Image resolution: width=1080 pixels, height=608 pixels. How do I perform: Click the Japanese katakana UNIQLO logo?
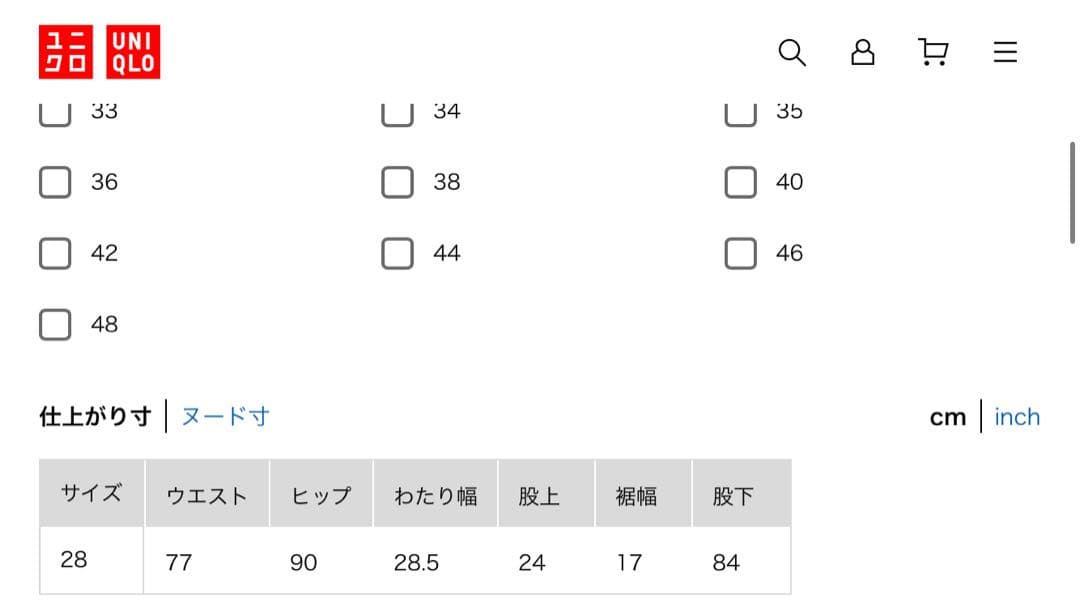tap(66, 52)
